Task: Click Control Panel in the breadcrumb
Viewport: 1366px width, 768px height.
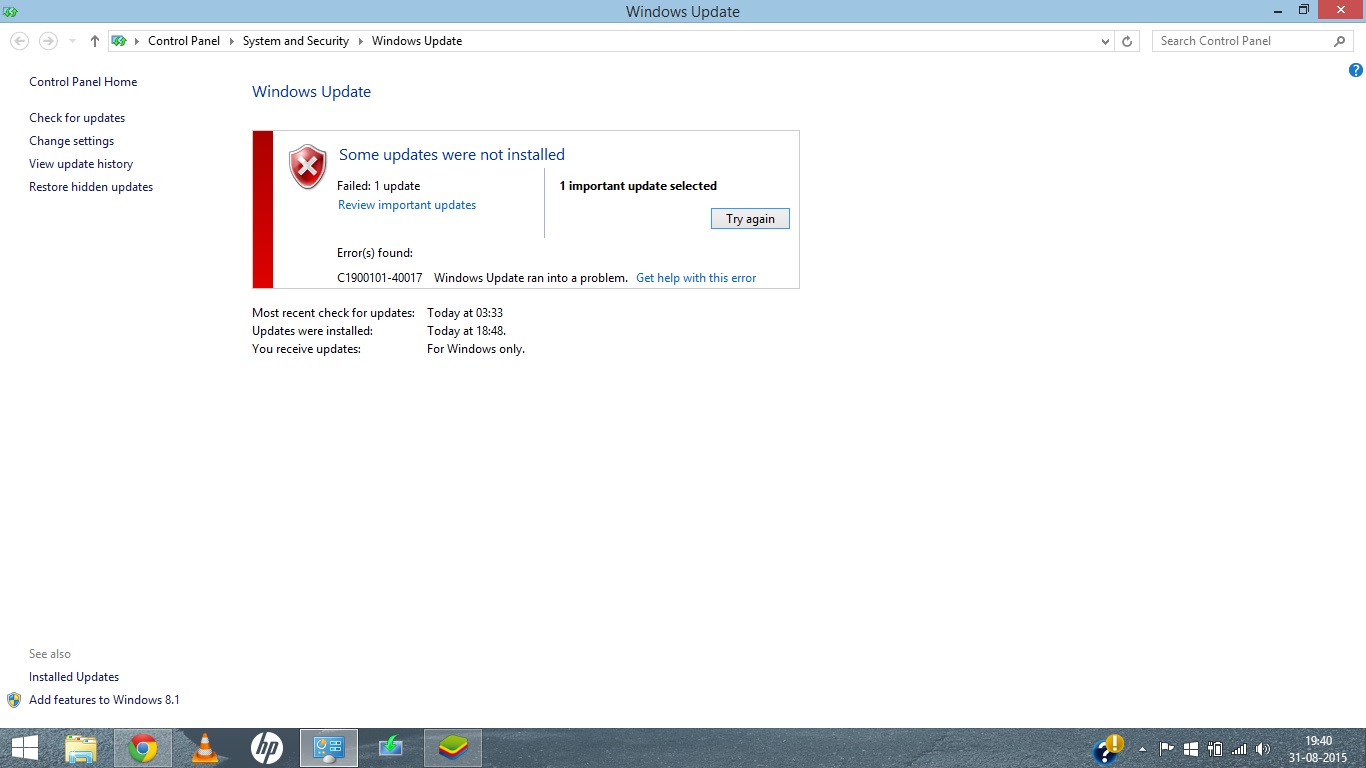Action: (184, 41)
